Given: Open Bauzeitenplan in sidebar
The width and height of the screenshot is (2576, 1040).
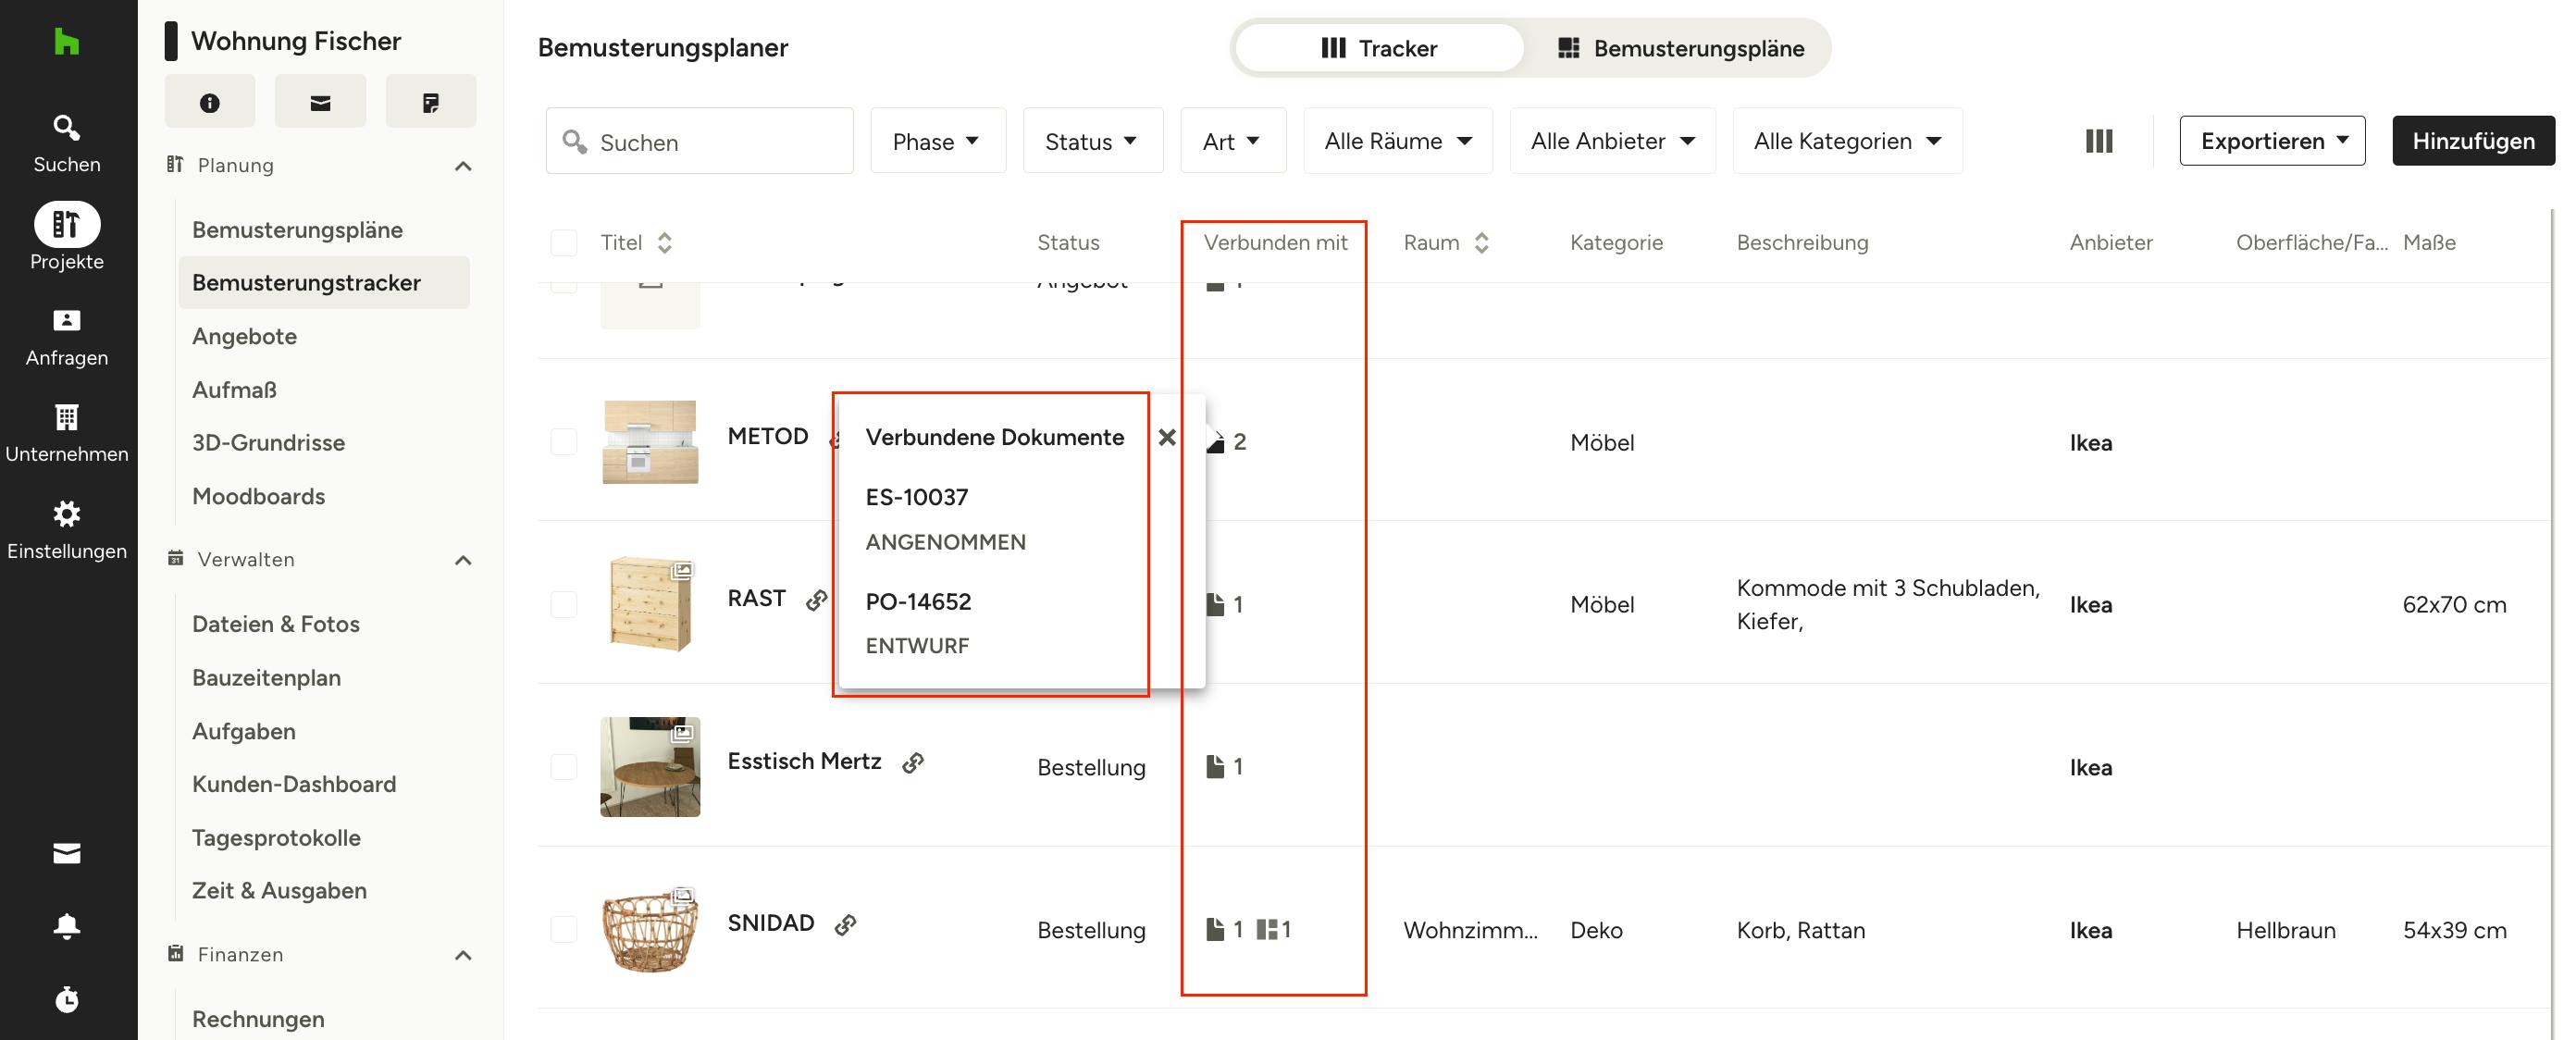Looking at the screenshot, I should point(266,678).
